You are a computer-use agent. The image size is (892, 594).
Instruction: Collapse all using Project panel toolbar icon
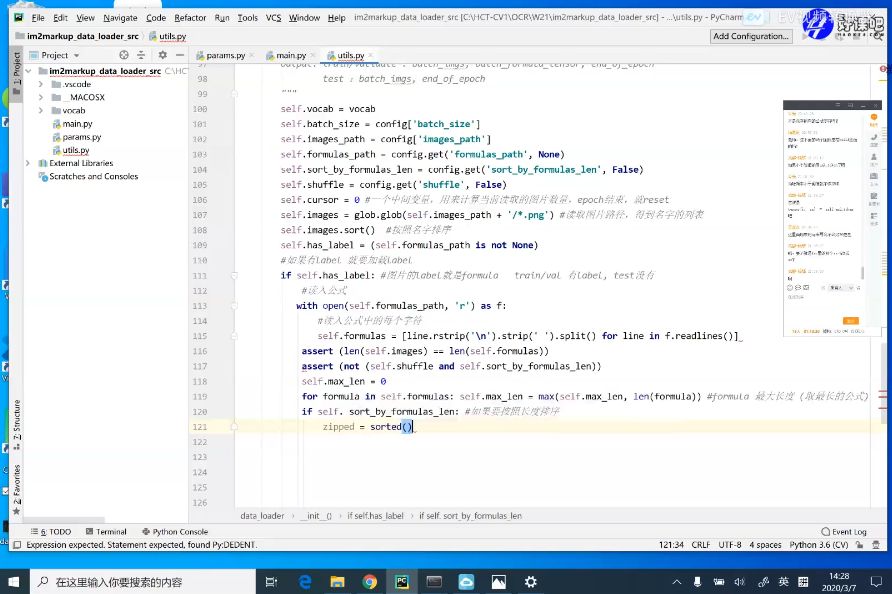click(x=141, y=55)
